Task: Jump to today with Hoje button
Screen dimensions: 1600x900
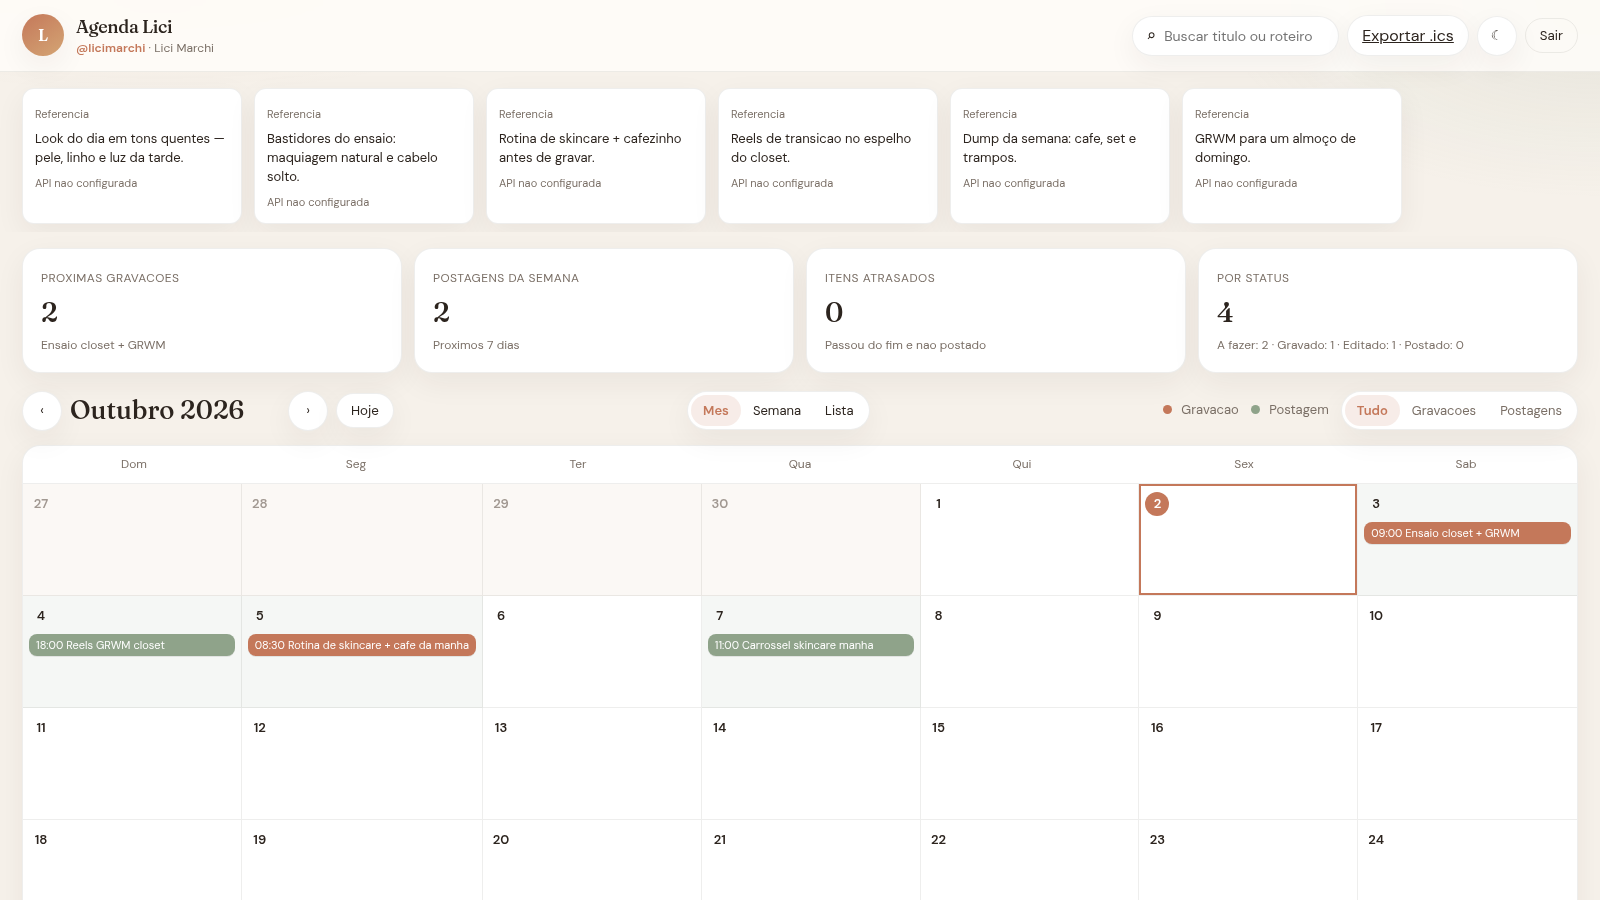Action: pyautogui.click(x=365, y=411)
